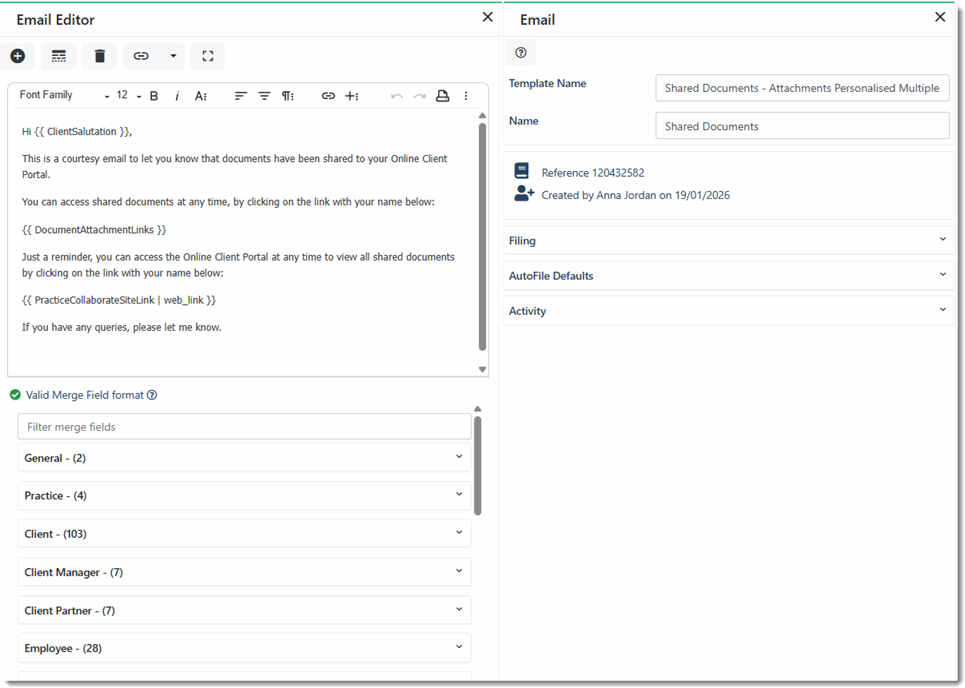Expand General - (2) merge fields
The width and height of the screenshot is (965, 688).
coord(244,457)
